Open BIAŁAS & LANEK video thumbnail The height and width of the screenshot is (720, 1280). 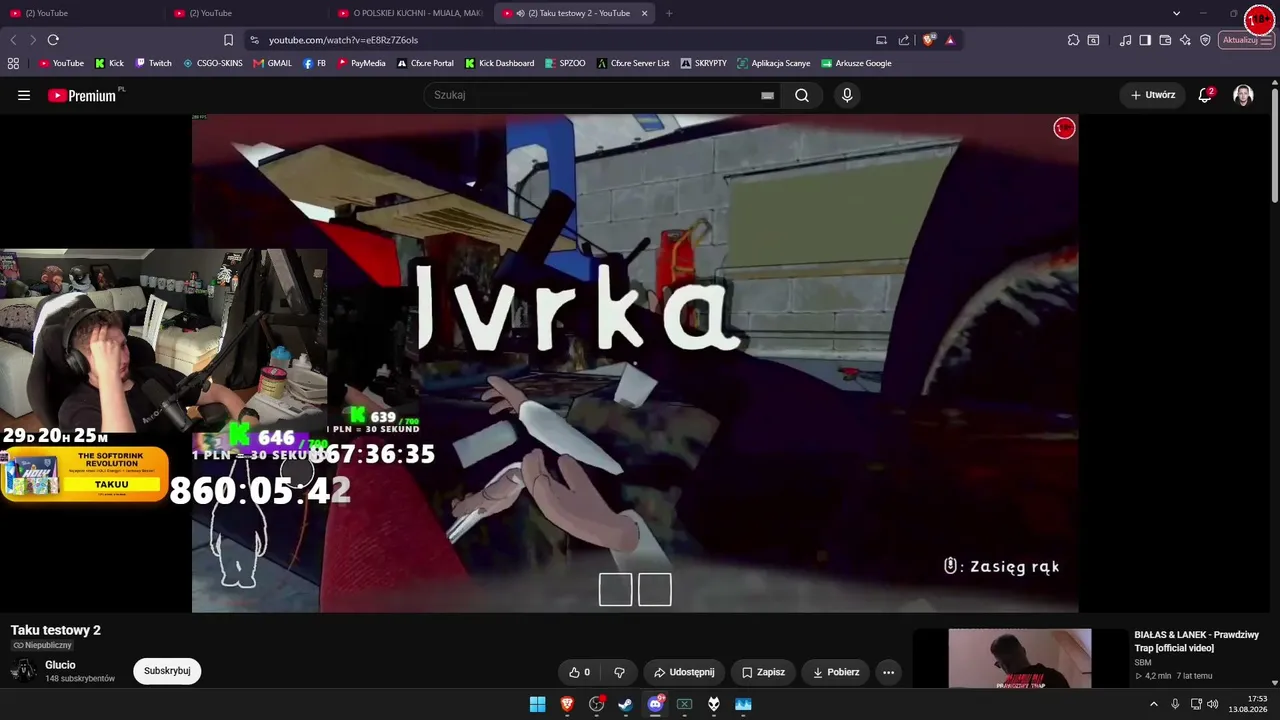(x=1020, y=658)
